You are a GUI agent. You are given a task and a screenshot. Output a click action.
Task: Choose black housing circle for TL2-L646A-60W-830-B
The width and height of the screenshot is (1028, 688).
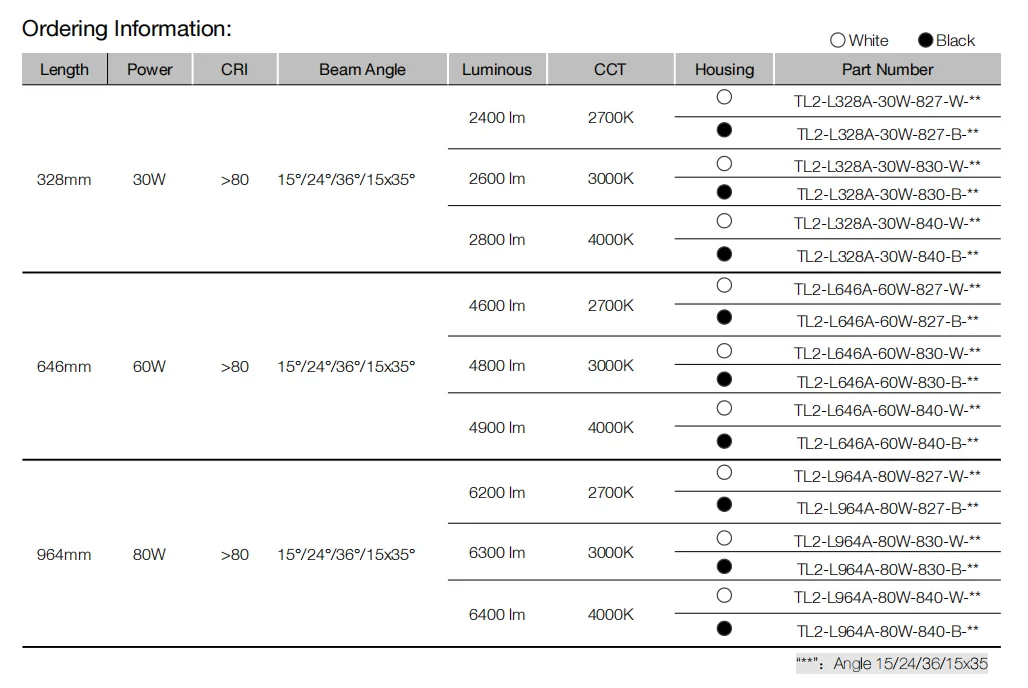[x=725, y=380]
